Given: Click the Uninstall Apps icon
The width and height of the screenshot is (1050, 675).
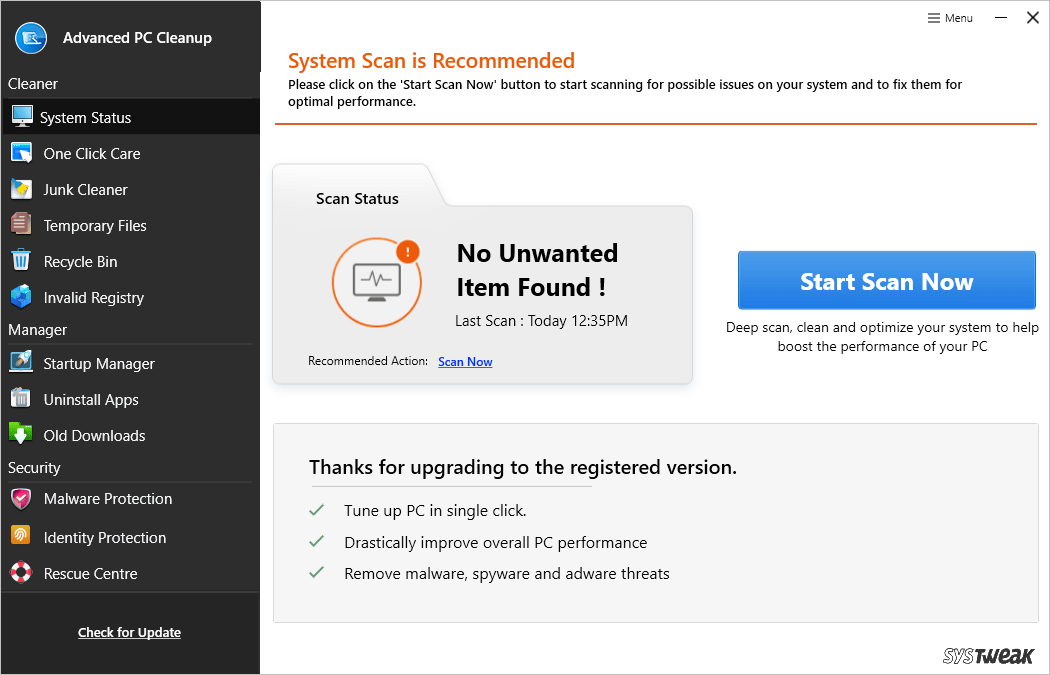Looking at the screenshot, I should pyautogui.click(x=22, y=399).
